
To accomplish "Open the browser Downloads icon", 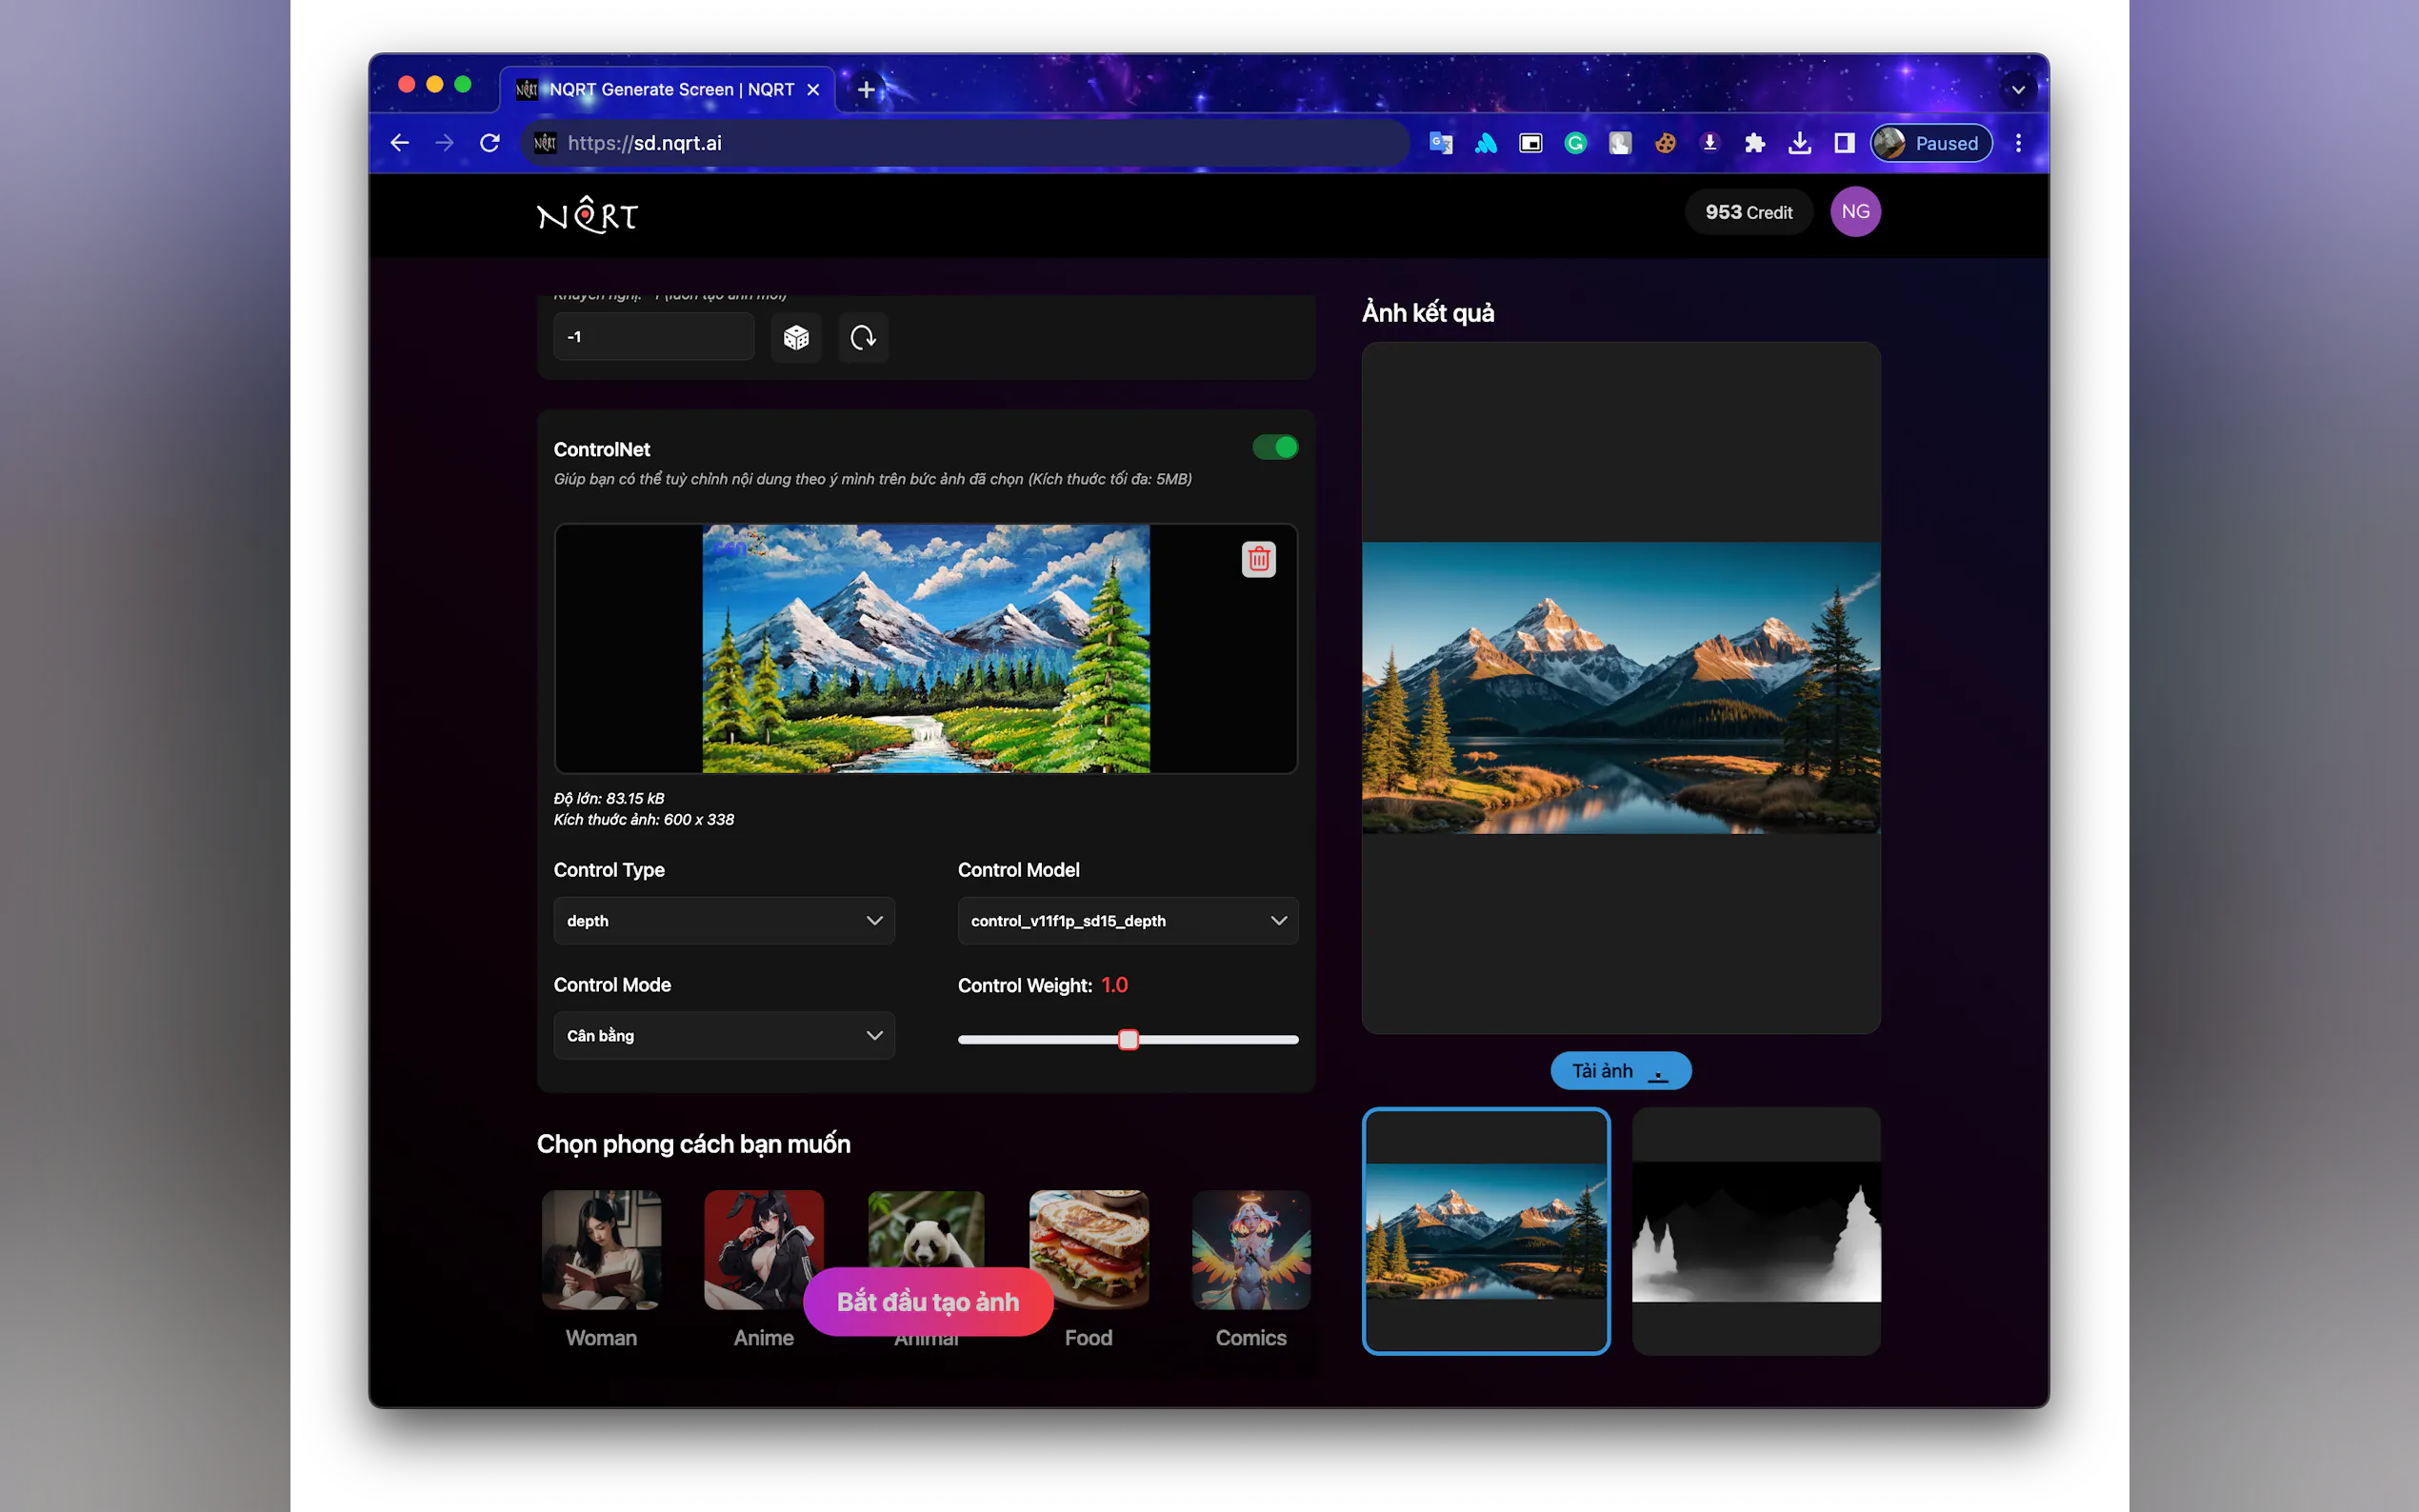I will click(1799, 143).
